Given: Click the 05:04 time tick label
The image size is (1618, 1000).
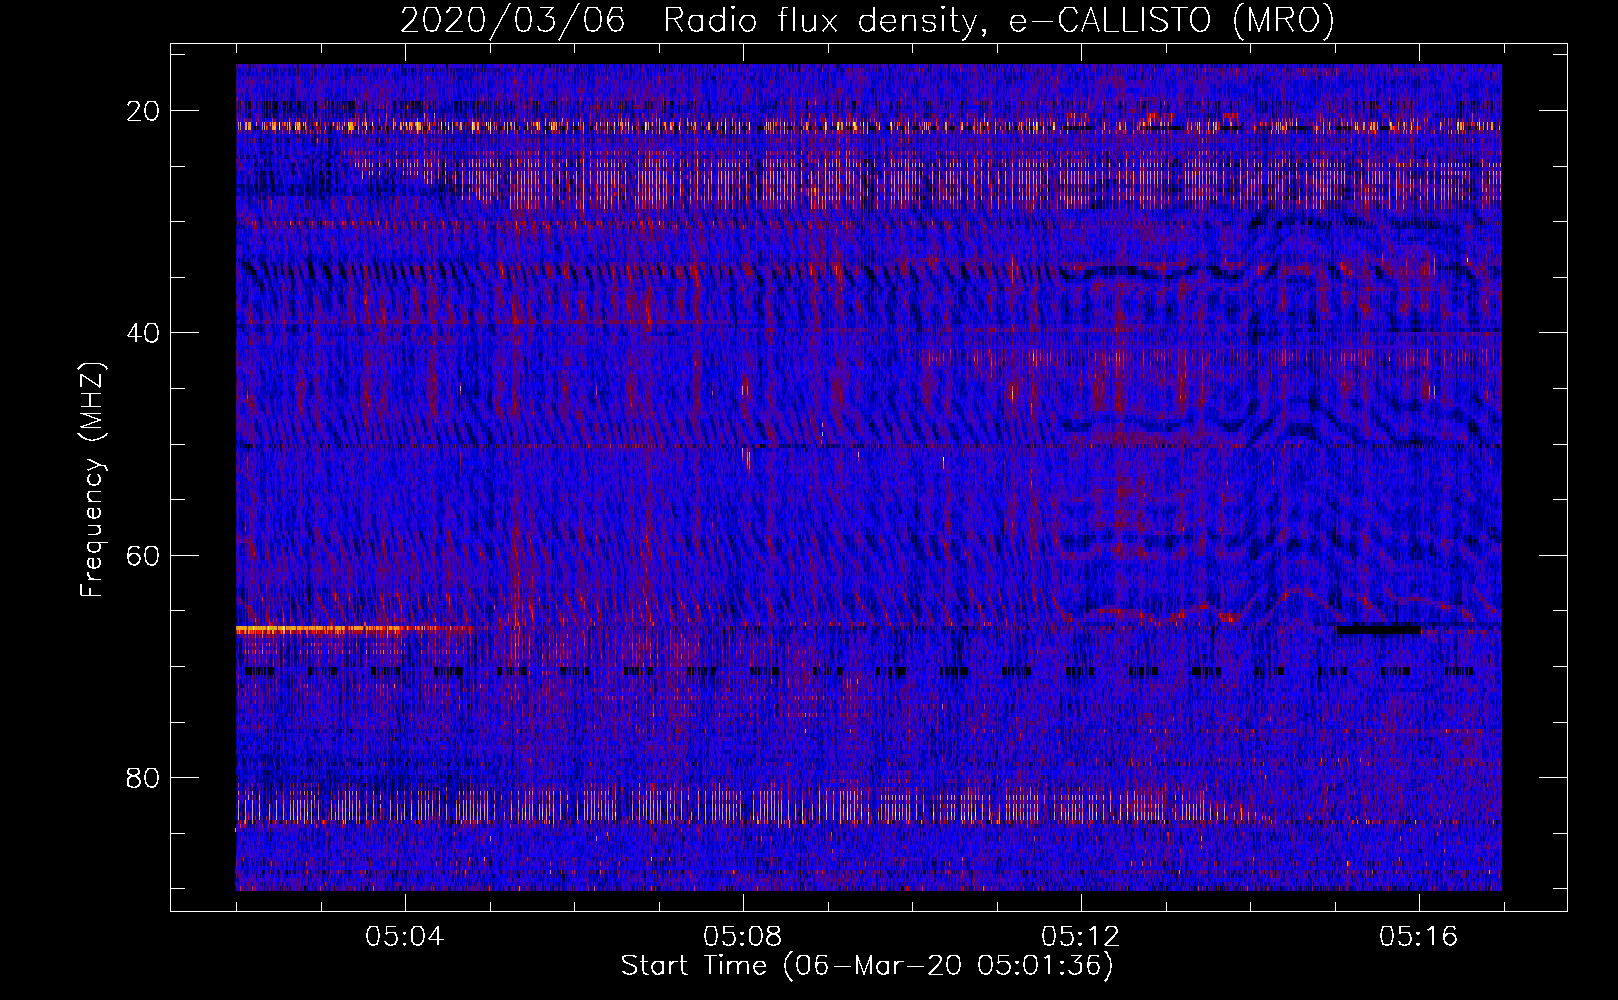Looking at the screenshot, I should click(405, 937).
